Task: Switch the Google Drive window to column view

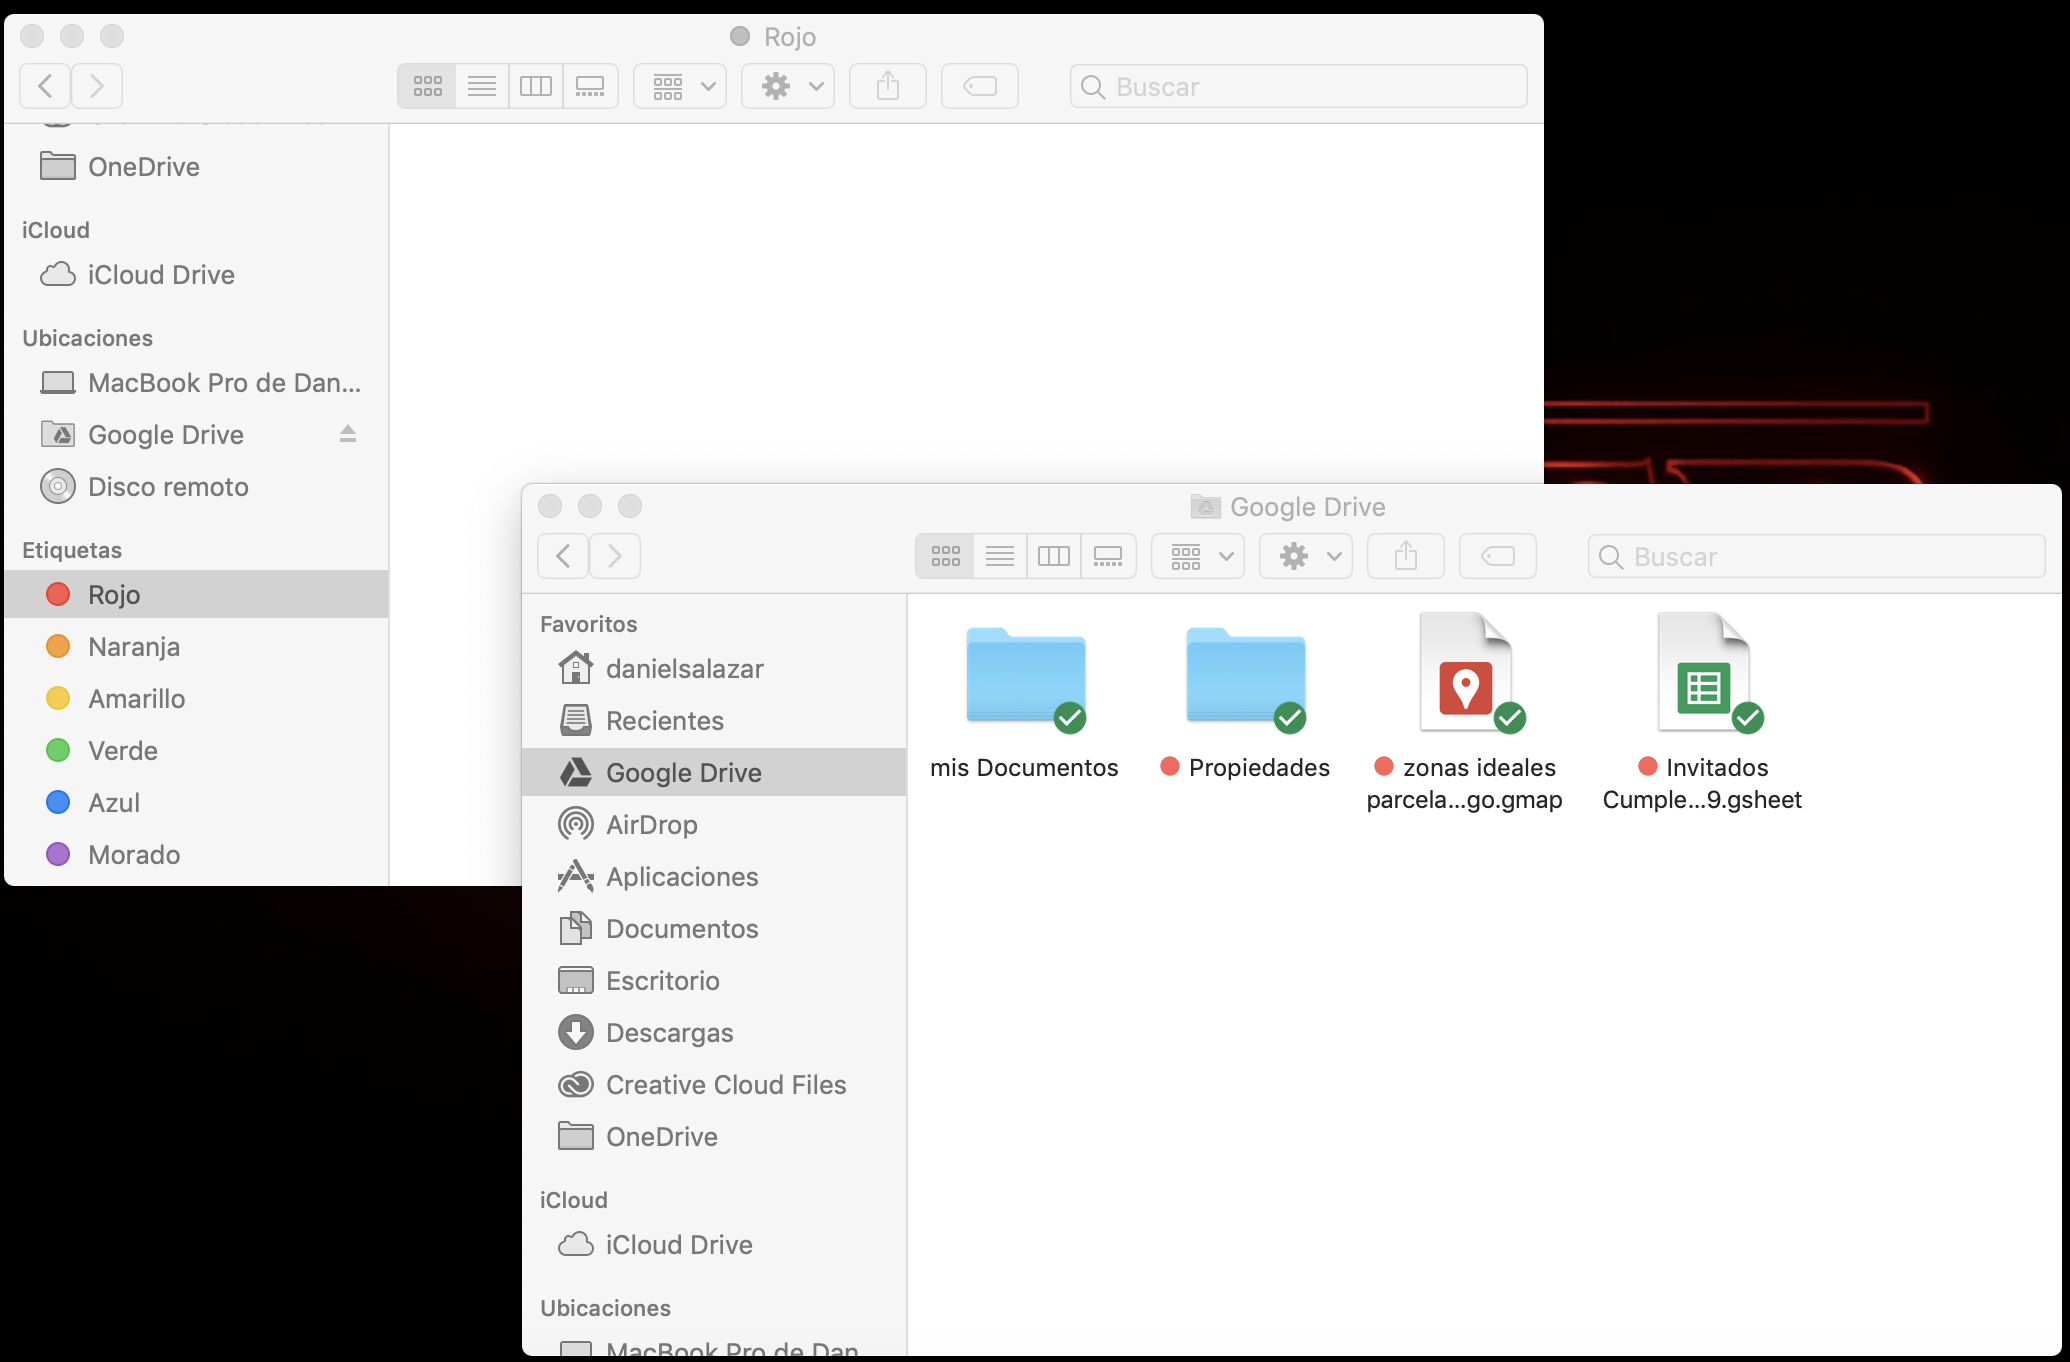Action: tap(1053, 556)
